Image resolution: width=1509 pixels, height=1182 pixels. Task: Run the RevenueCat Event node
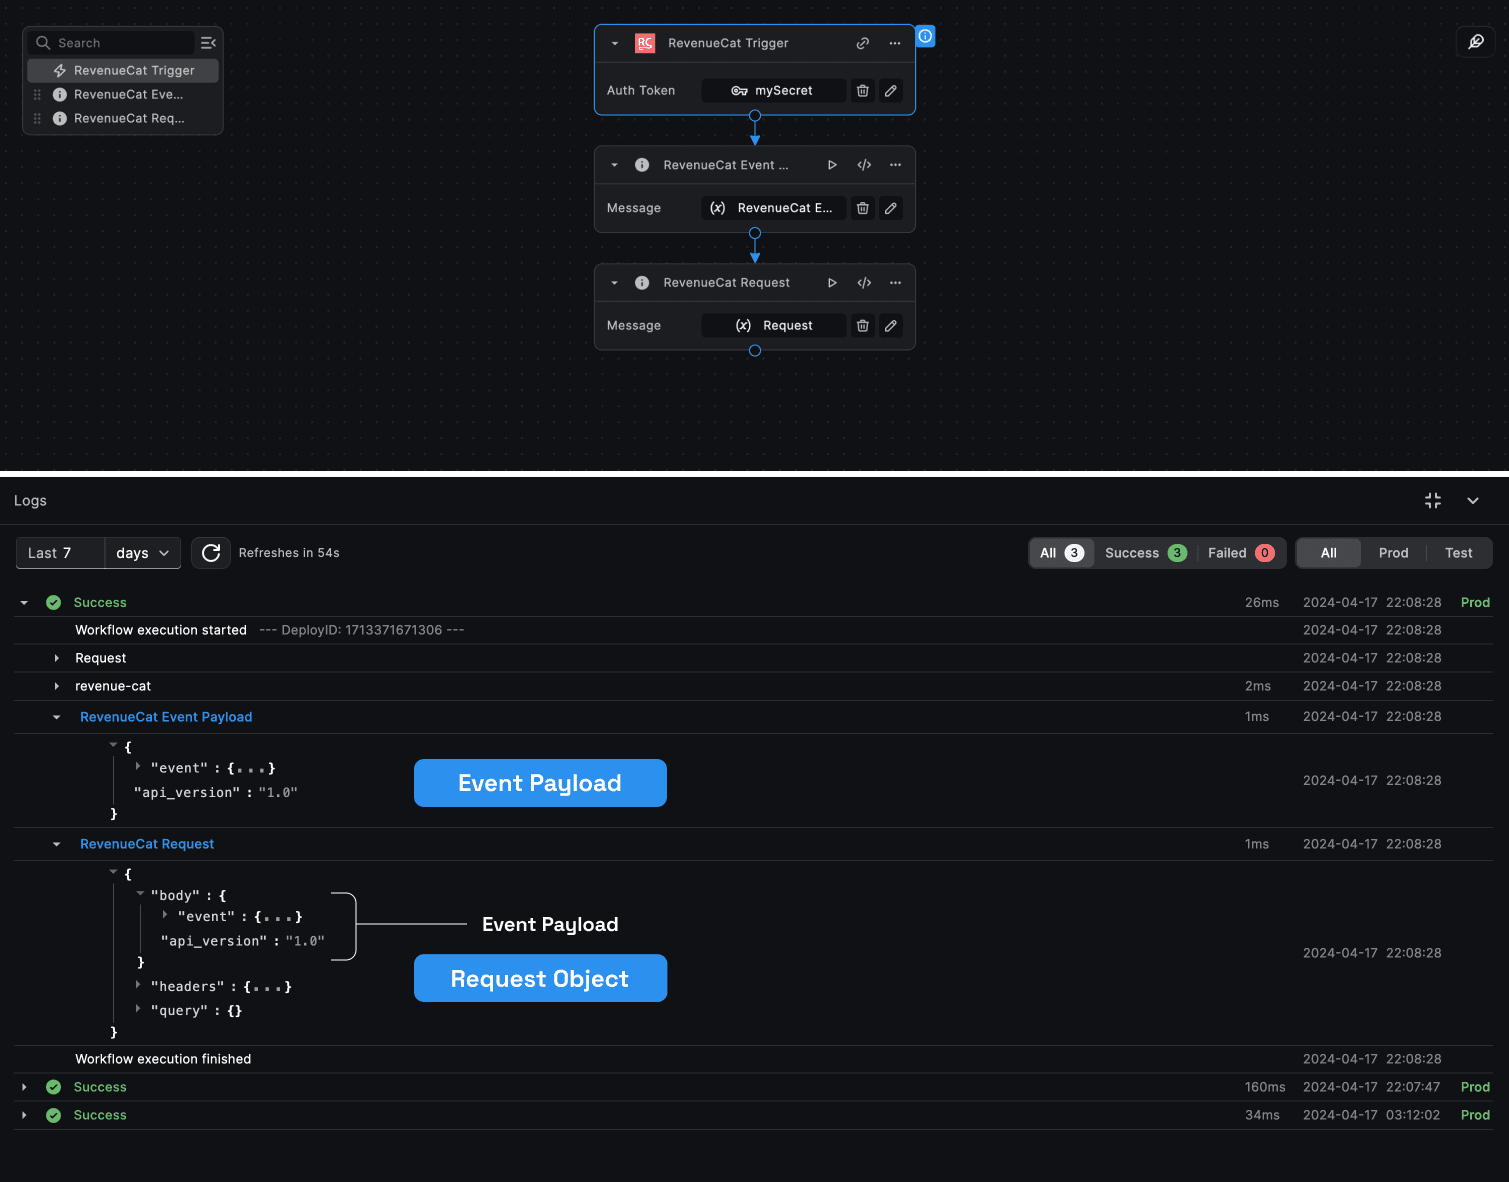[x=832, y=165]
